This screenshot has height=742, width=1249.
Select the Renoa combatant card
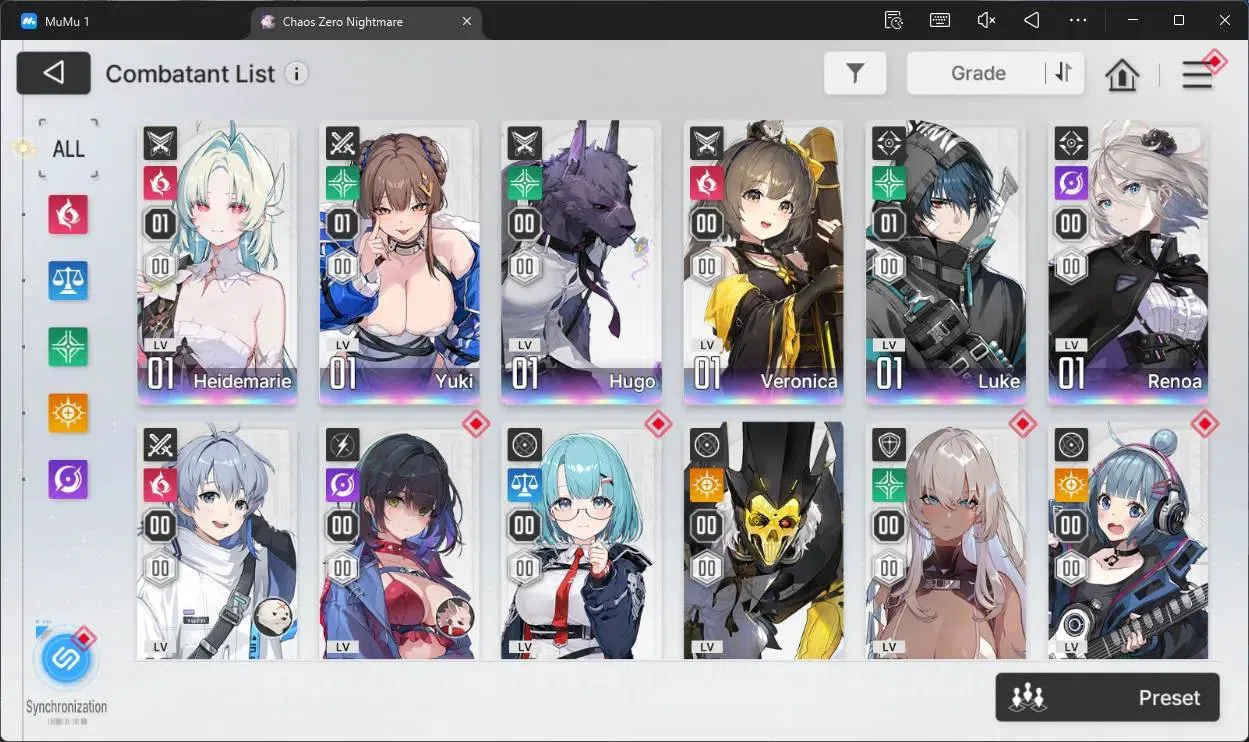point(1127,262)
